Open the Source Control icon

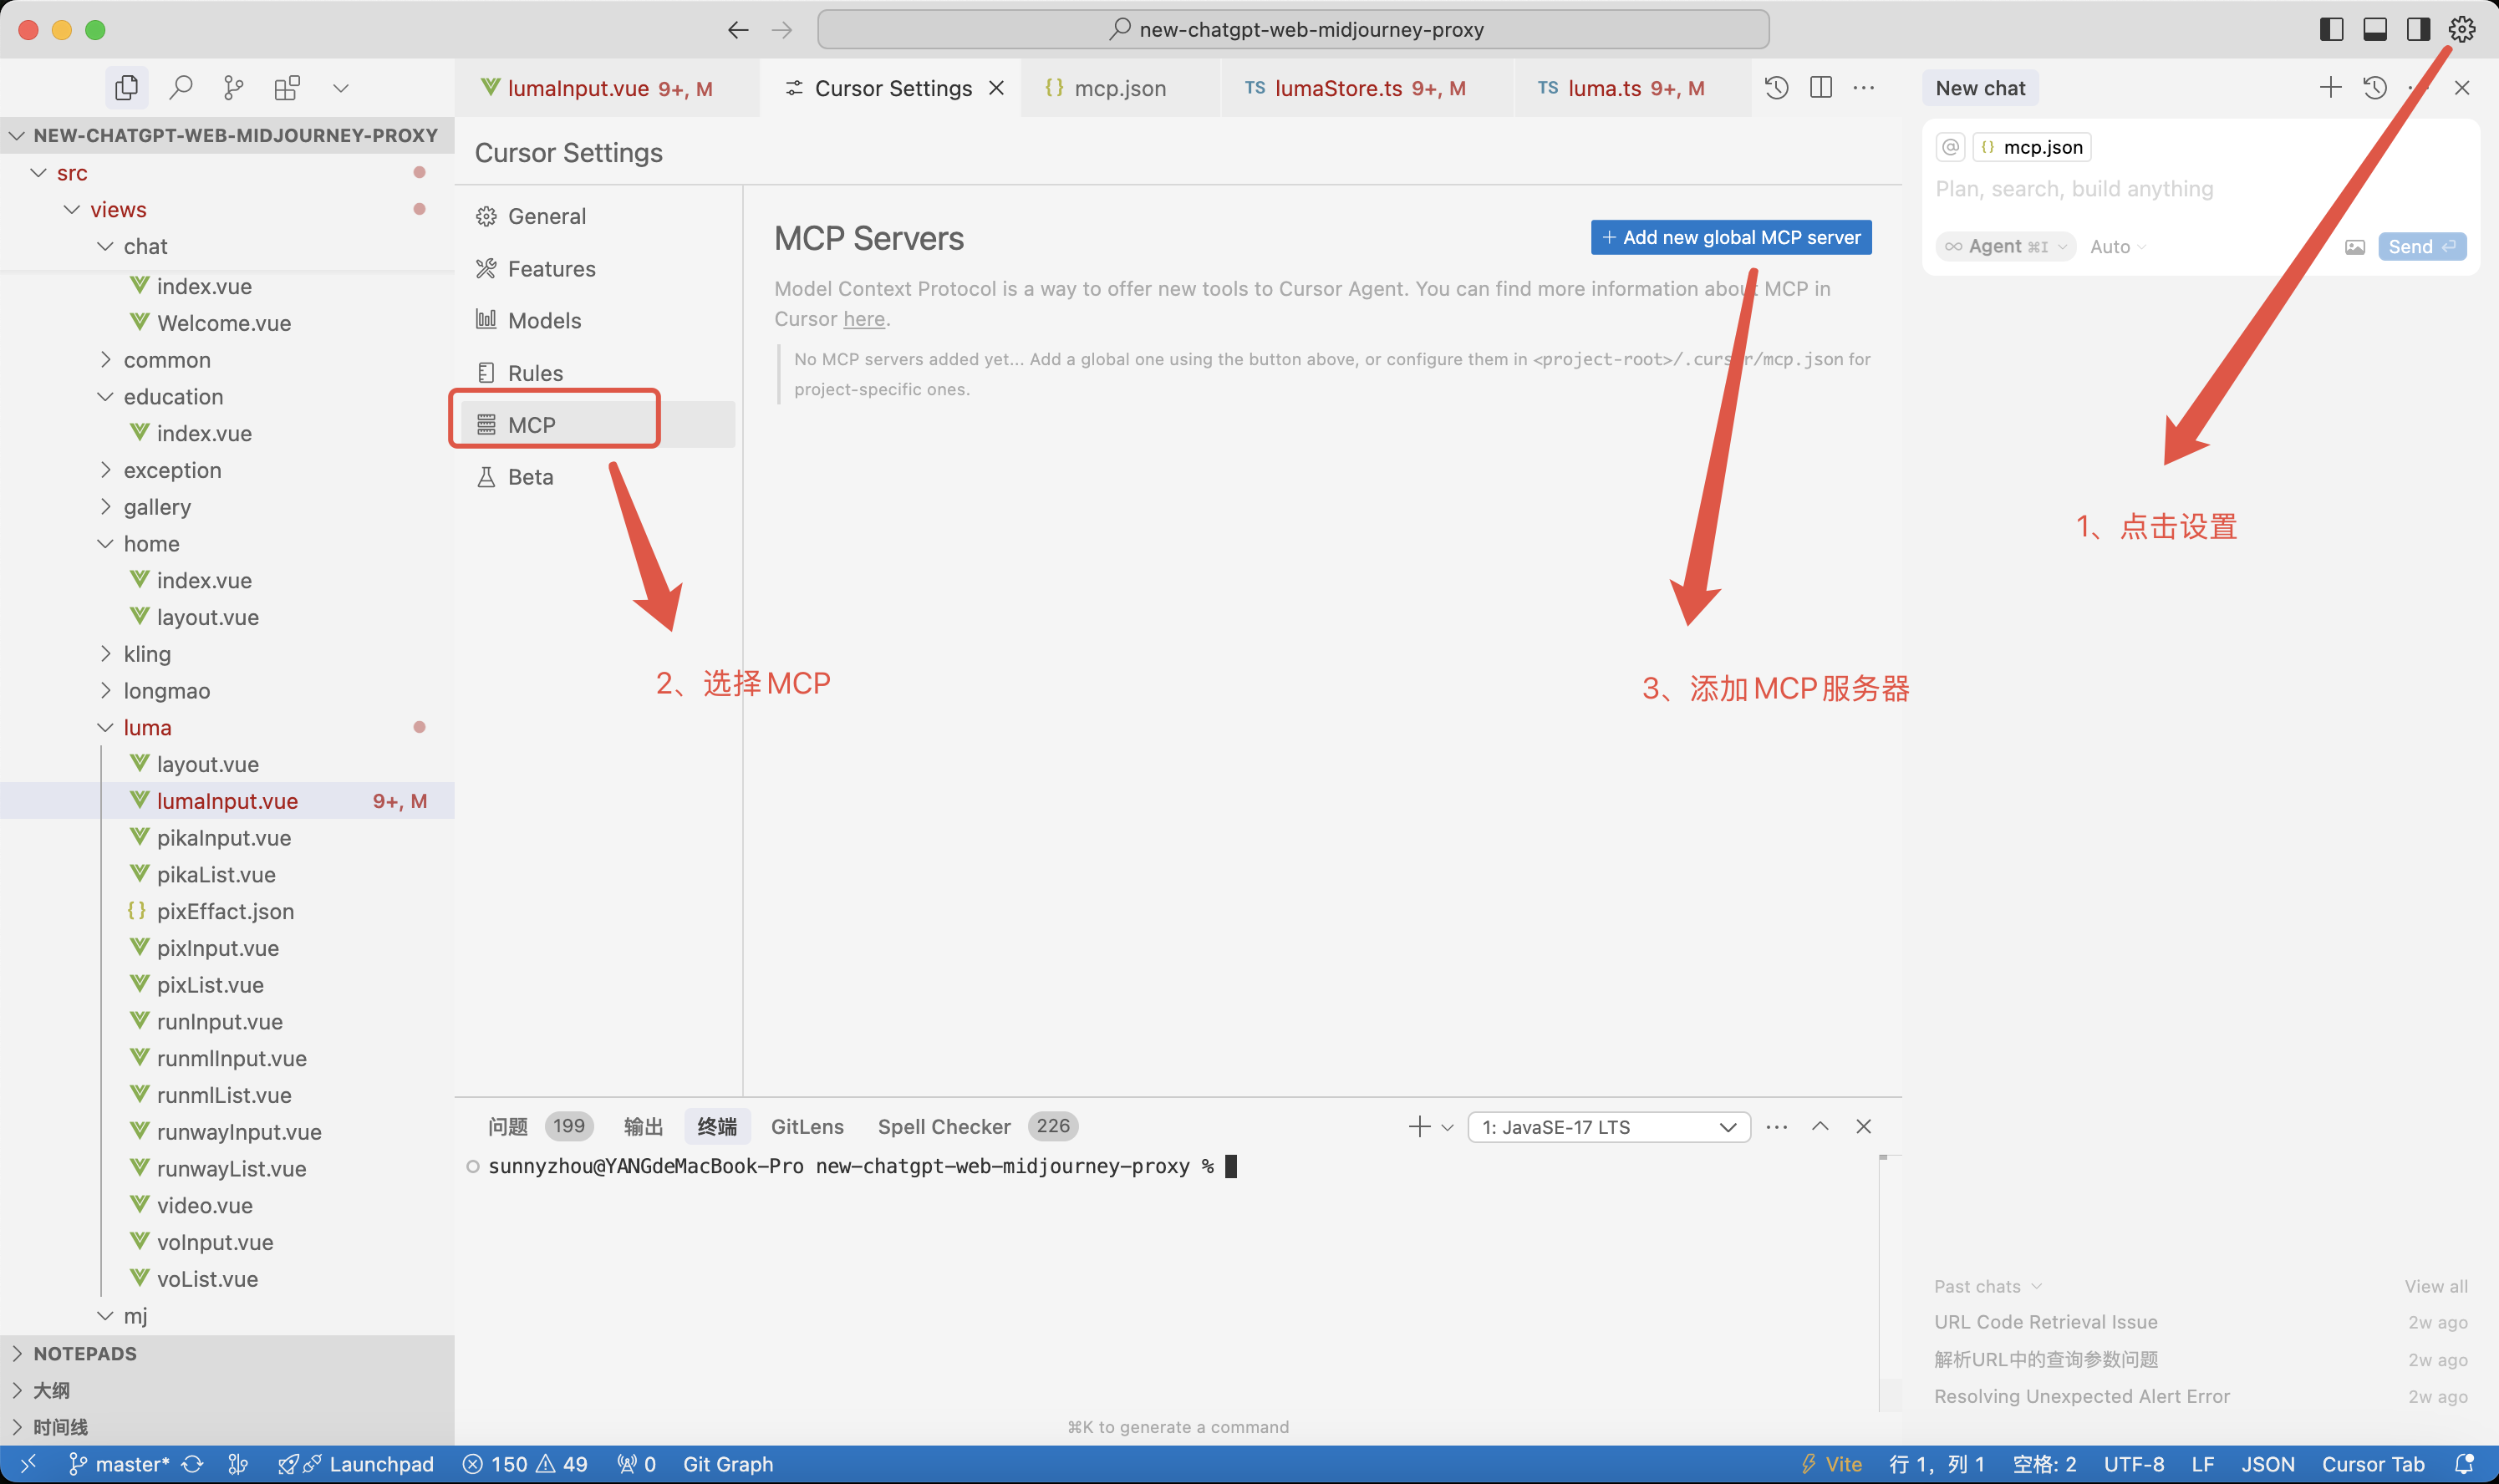tap(234, 88)
